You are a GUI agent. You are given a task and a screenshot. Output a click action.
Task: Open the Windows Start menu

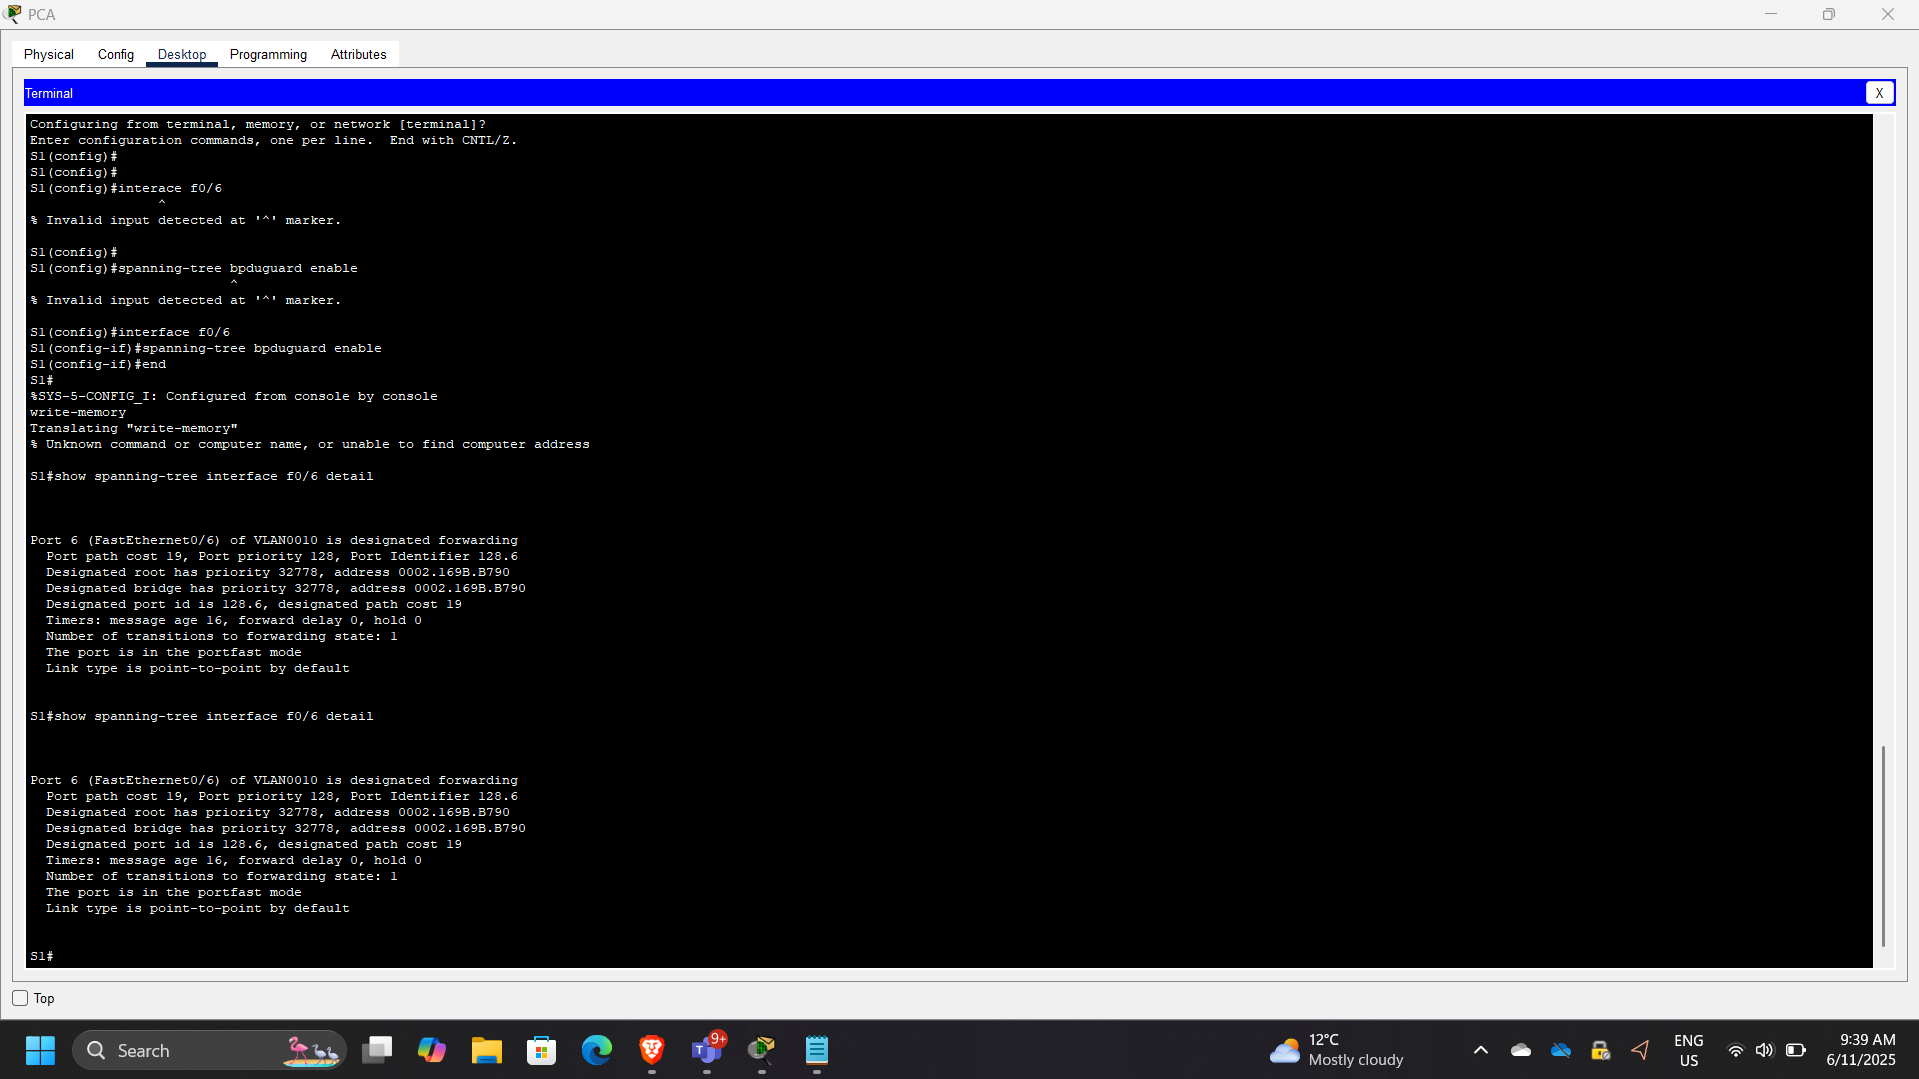click(40, 1050)
